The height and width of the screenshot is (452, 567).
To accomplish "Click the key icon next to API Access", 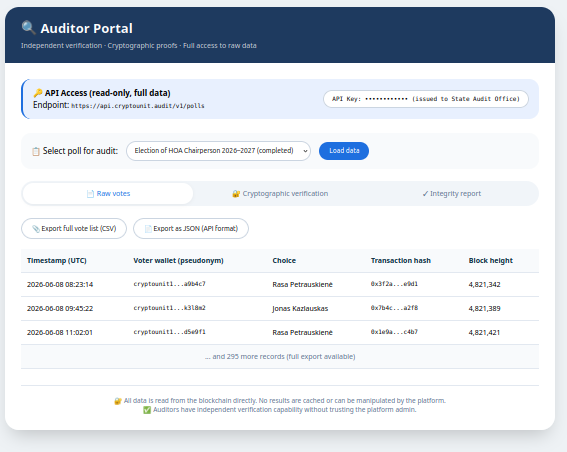I will click(x=38, y=93).
